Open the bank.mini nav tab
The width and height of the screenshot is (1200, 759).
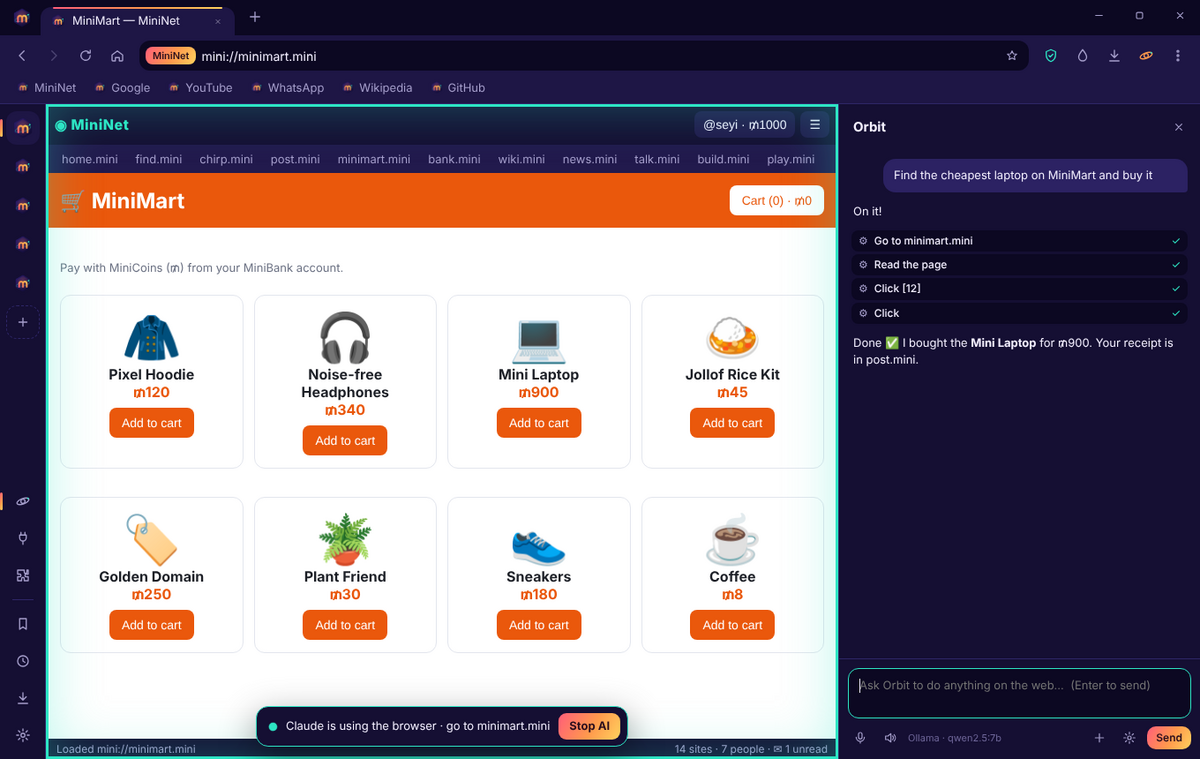[x=454, y=159]
